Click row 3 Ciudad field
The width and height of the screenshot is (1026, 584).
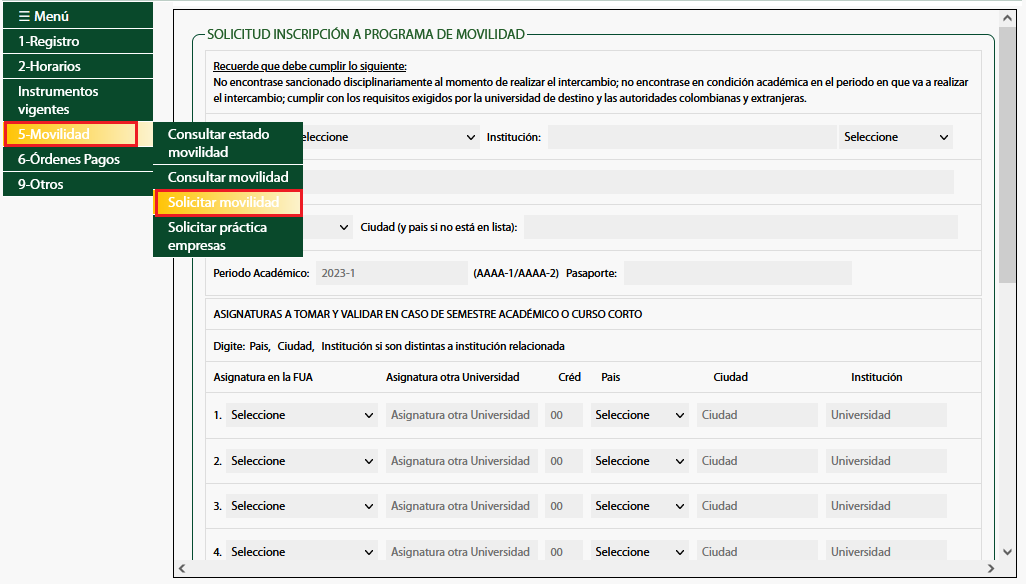tap(757, 506)
